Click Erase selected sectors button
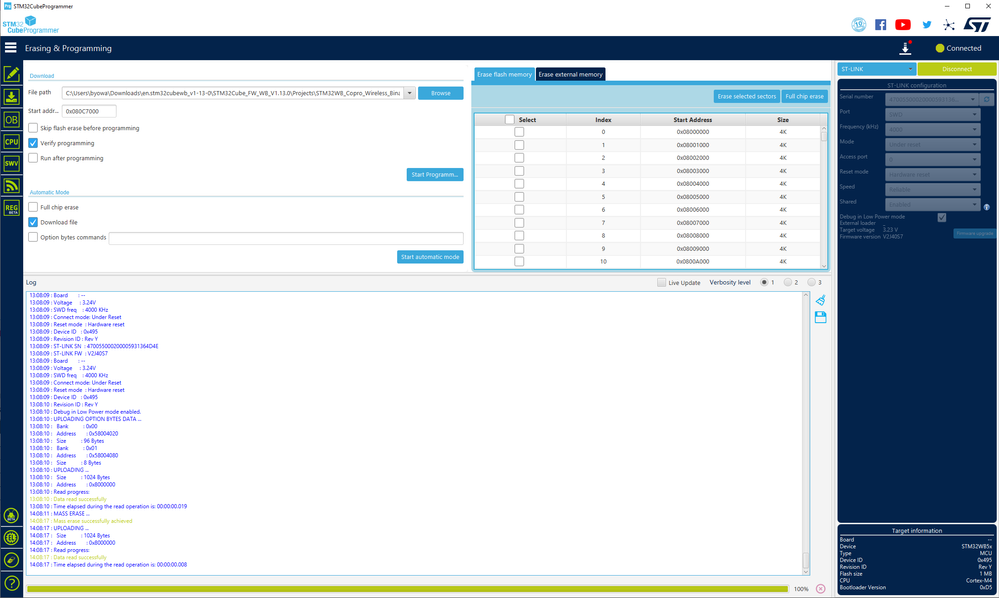Viewport: 999px width, 598px height. pyautogui.click(x=747, y=96)
